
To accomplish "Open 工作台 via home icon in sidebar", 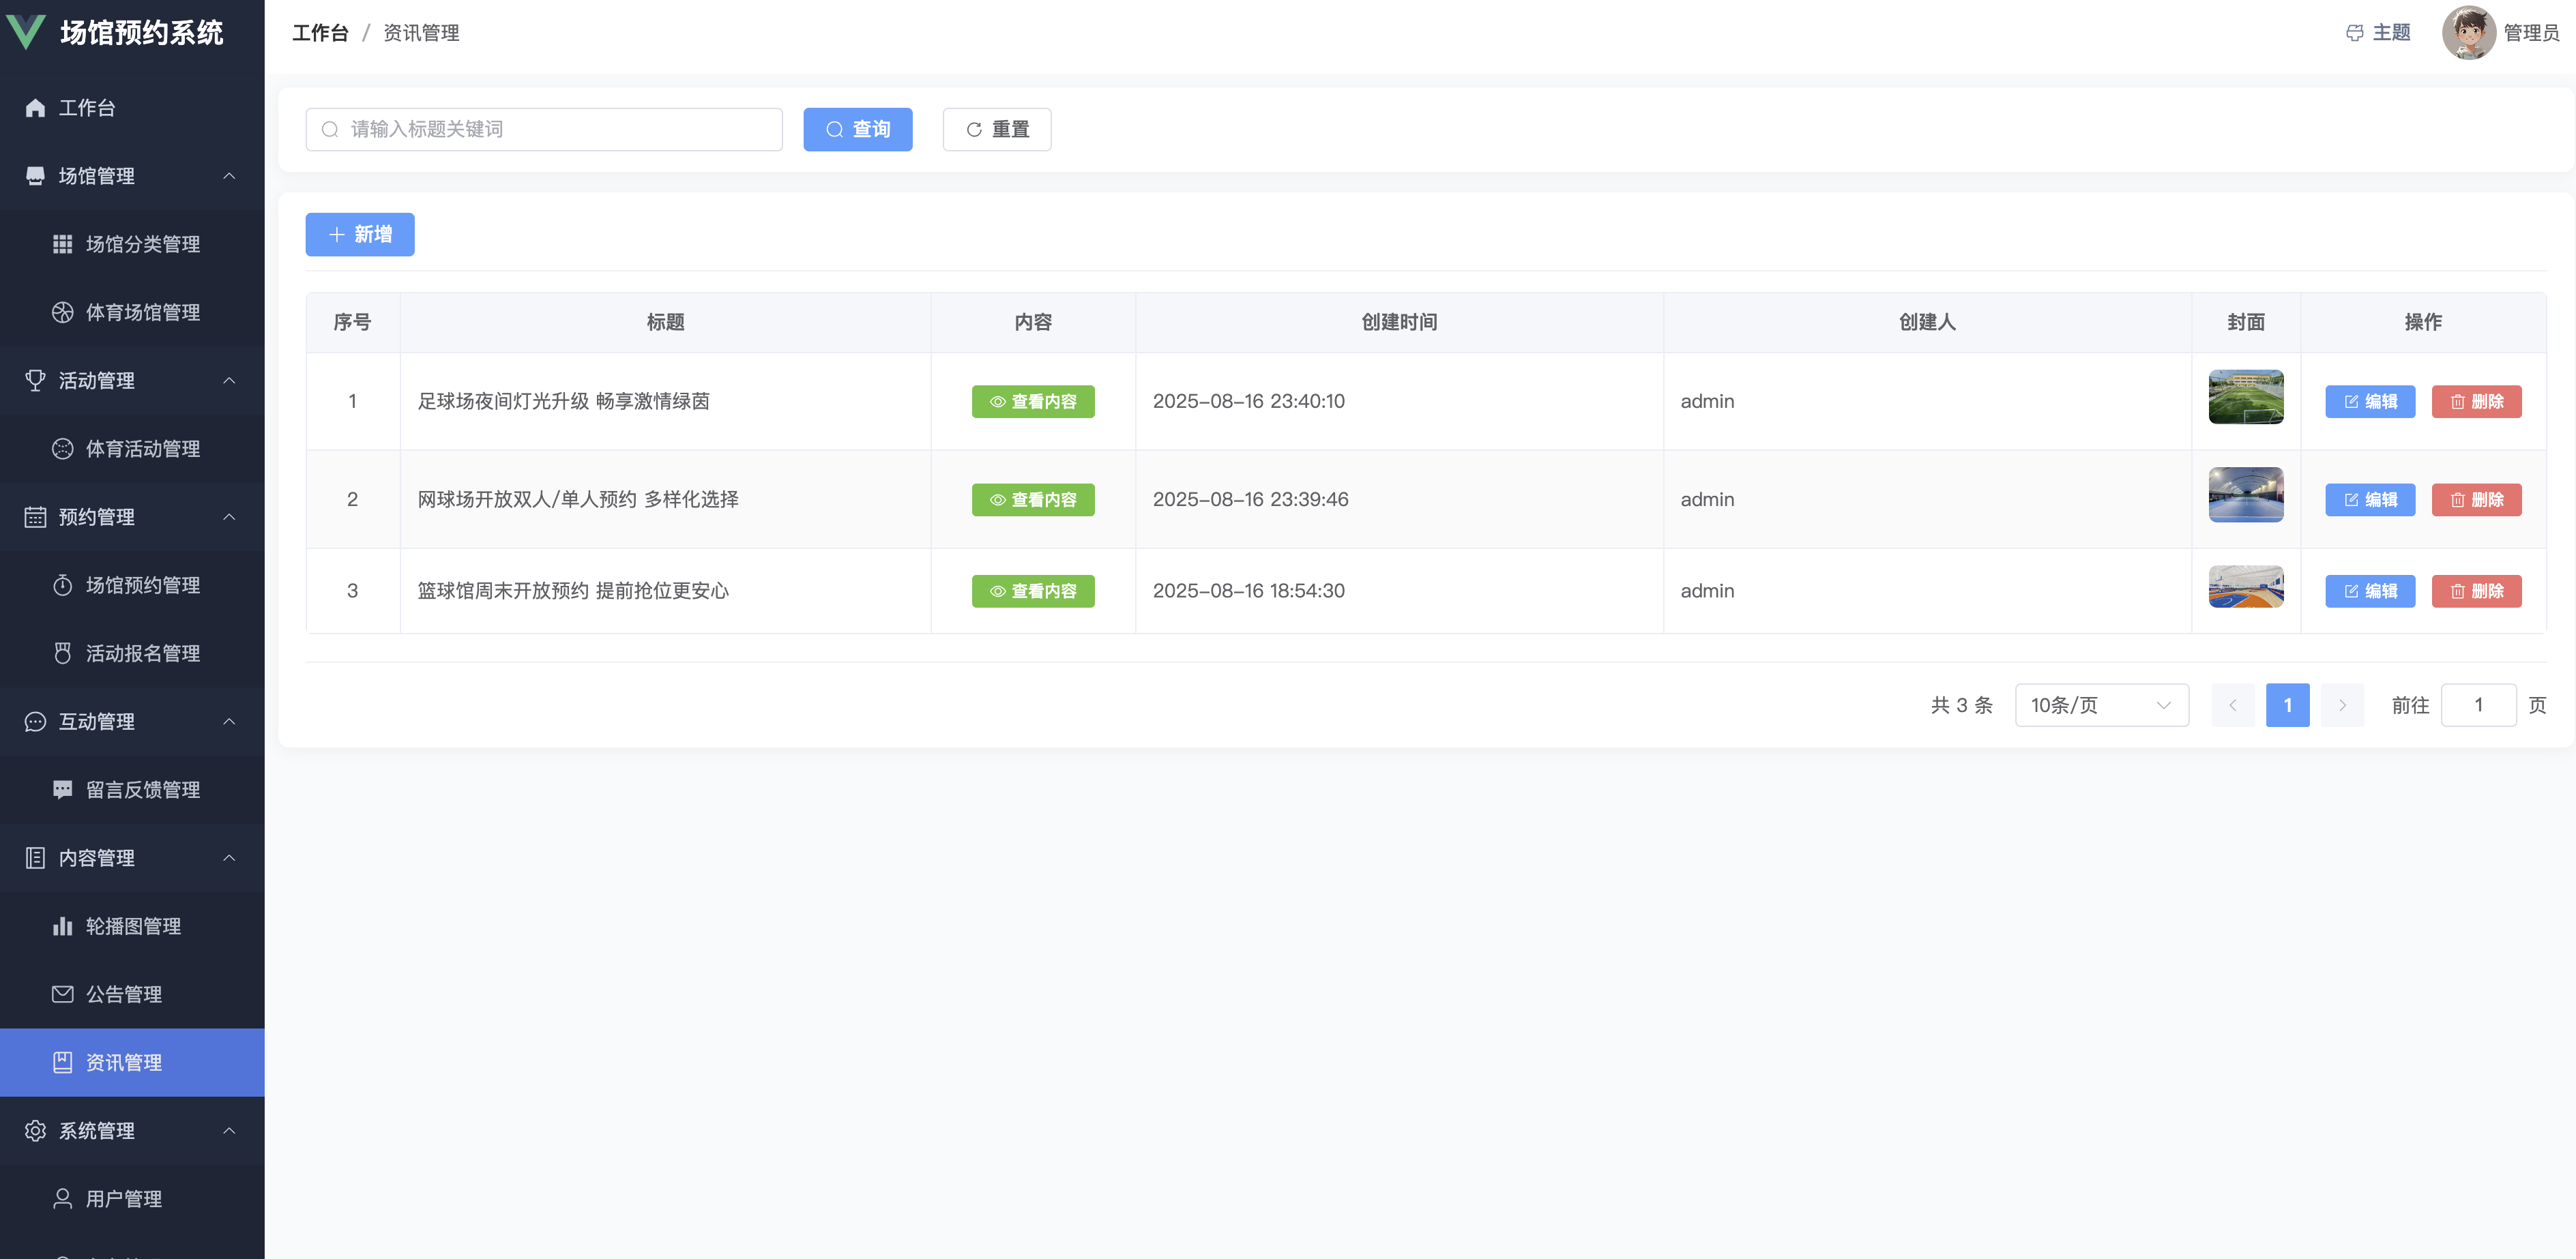I will coord(36,108).
